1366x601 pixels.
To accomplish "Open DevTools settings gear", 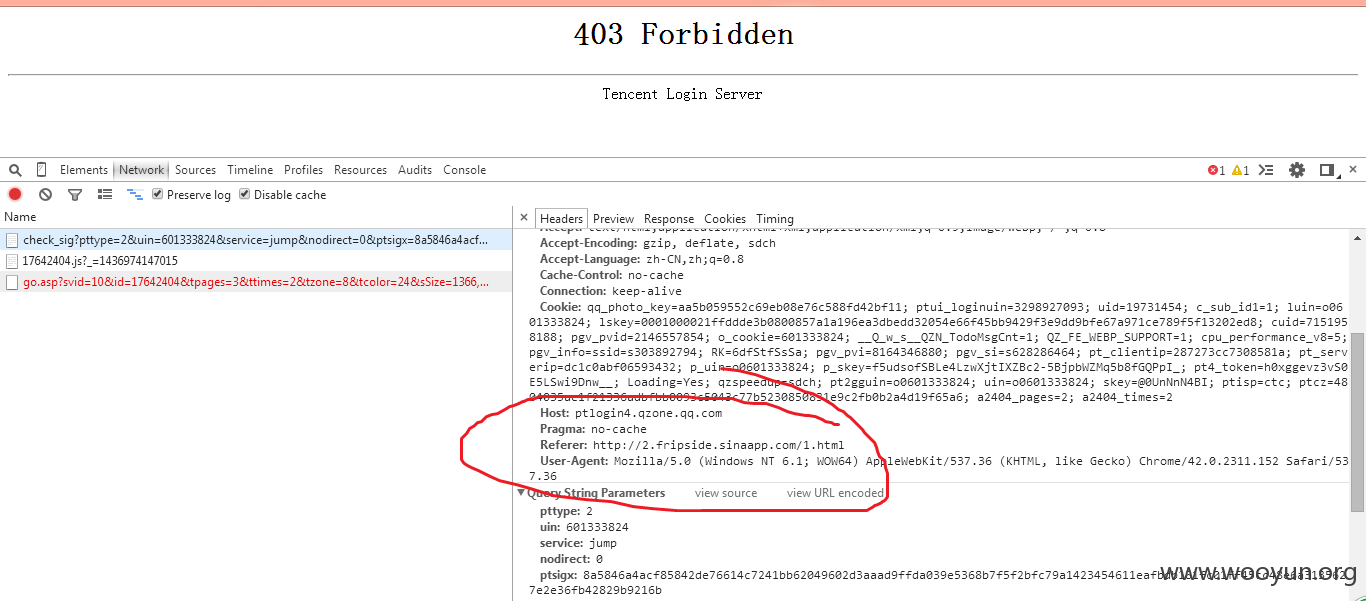I will click(x=1297, y=170).
